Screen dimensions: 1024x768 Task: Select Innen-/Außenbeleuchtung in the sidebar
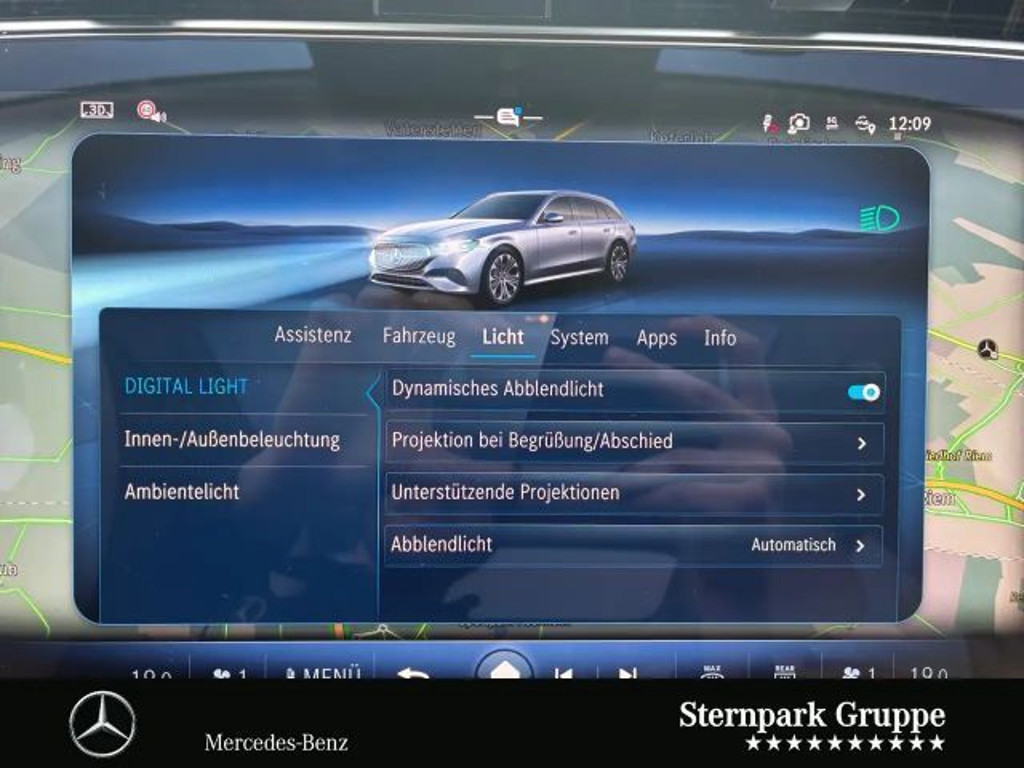(x=232, y=440)
